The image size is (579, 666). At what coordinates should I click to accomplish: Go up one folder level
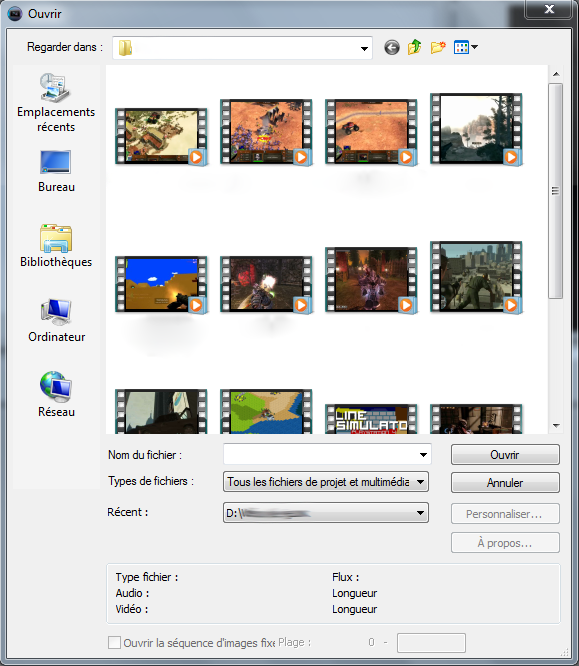click(x=414, y=47)
